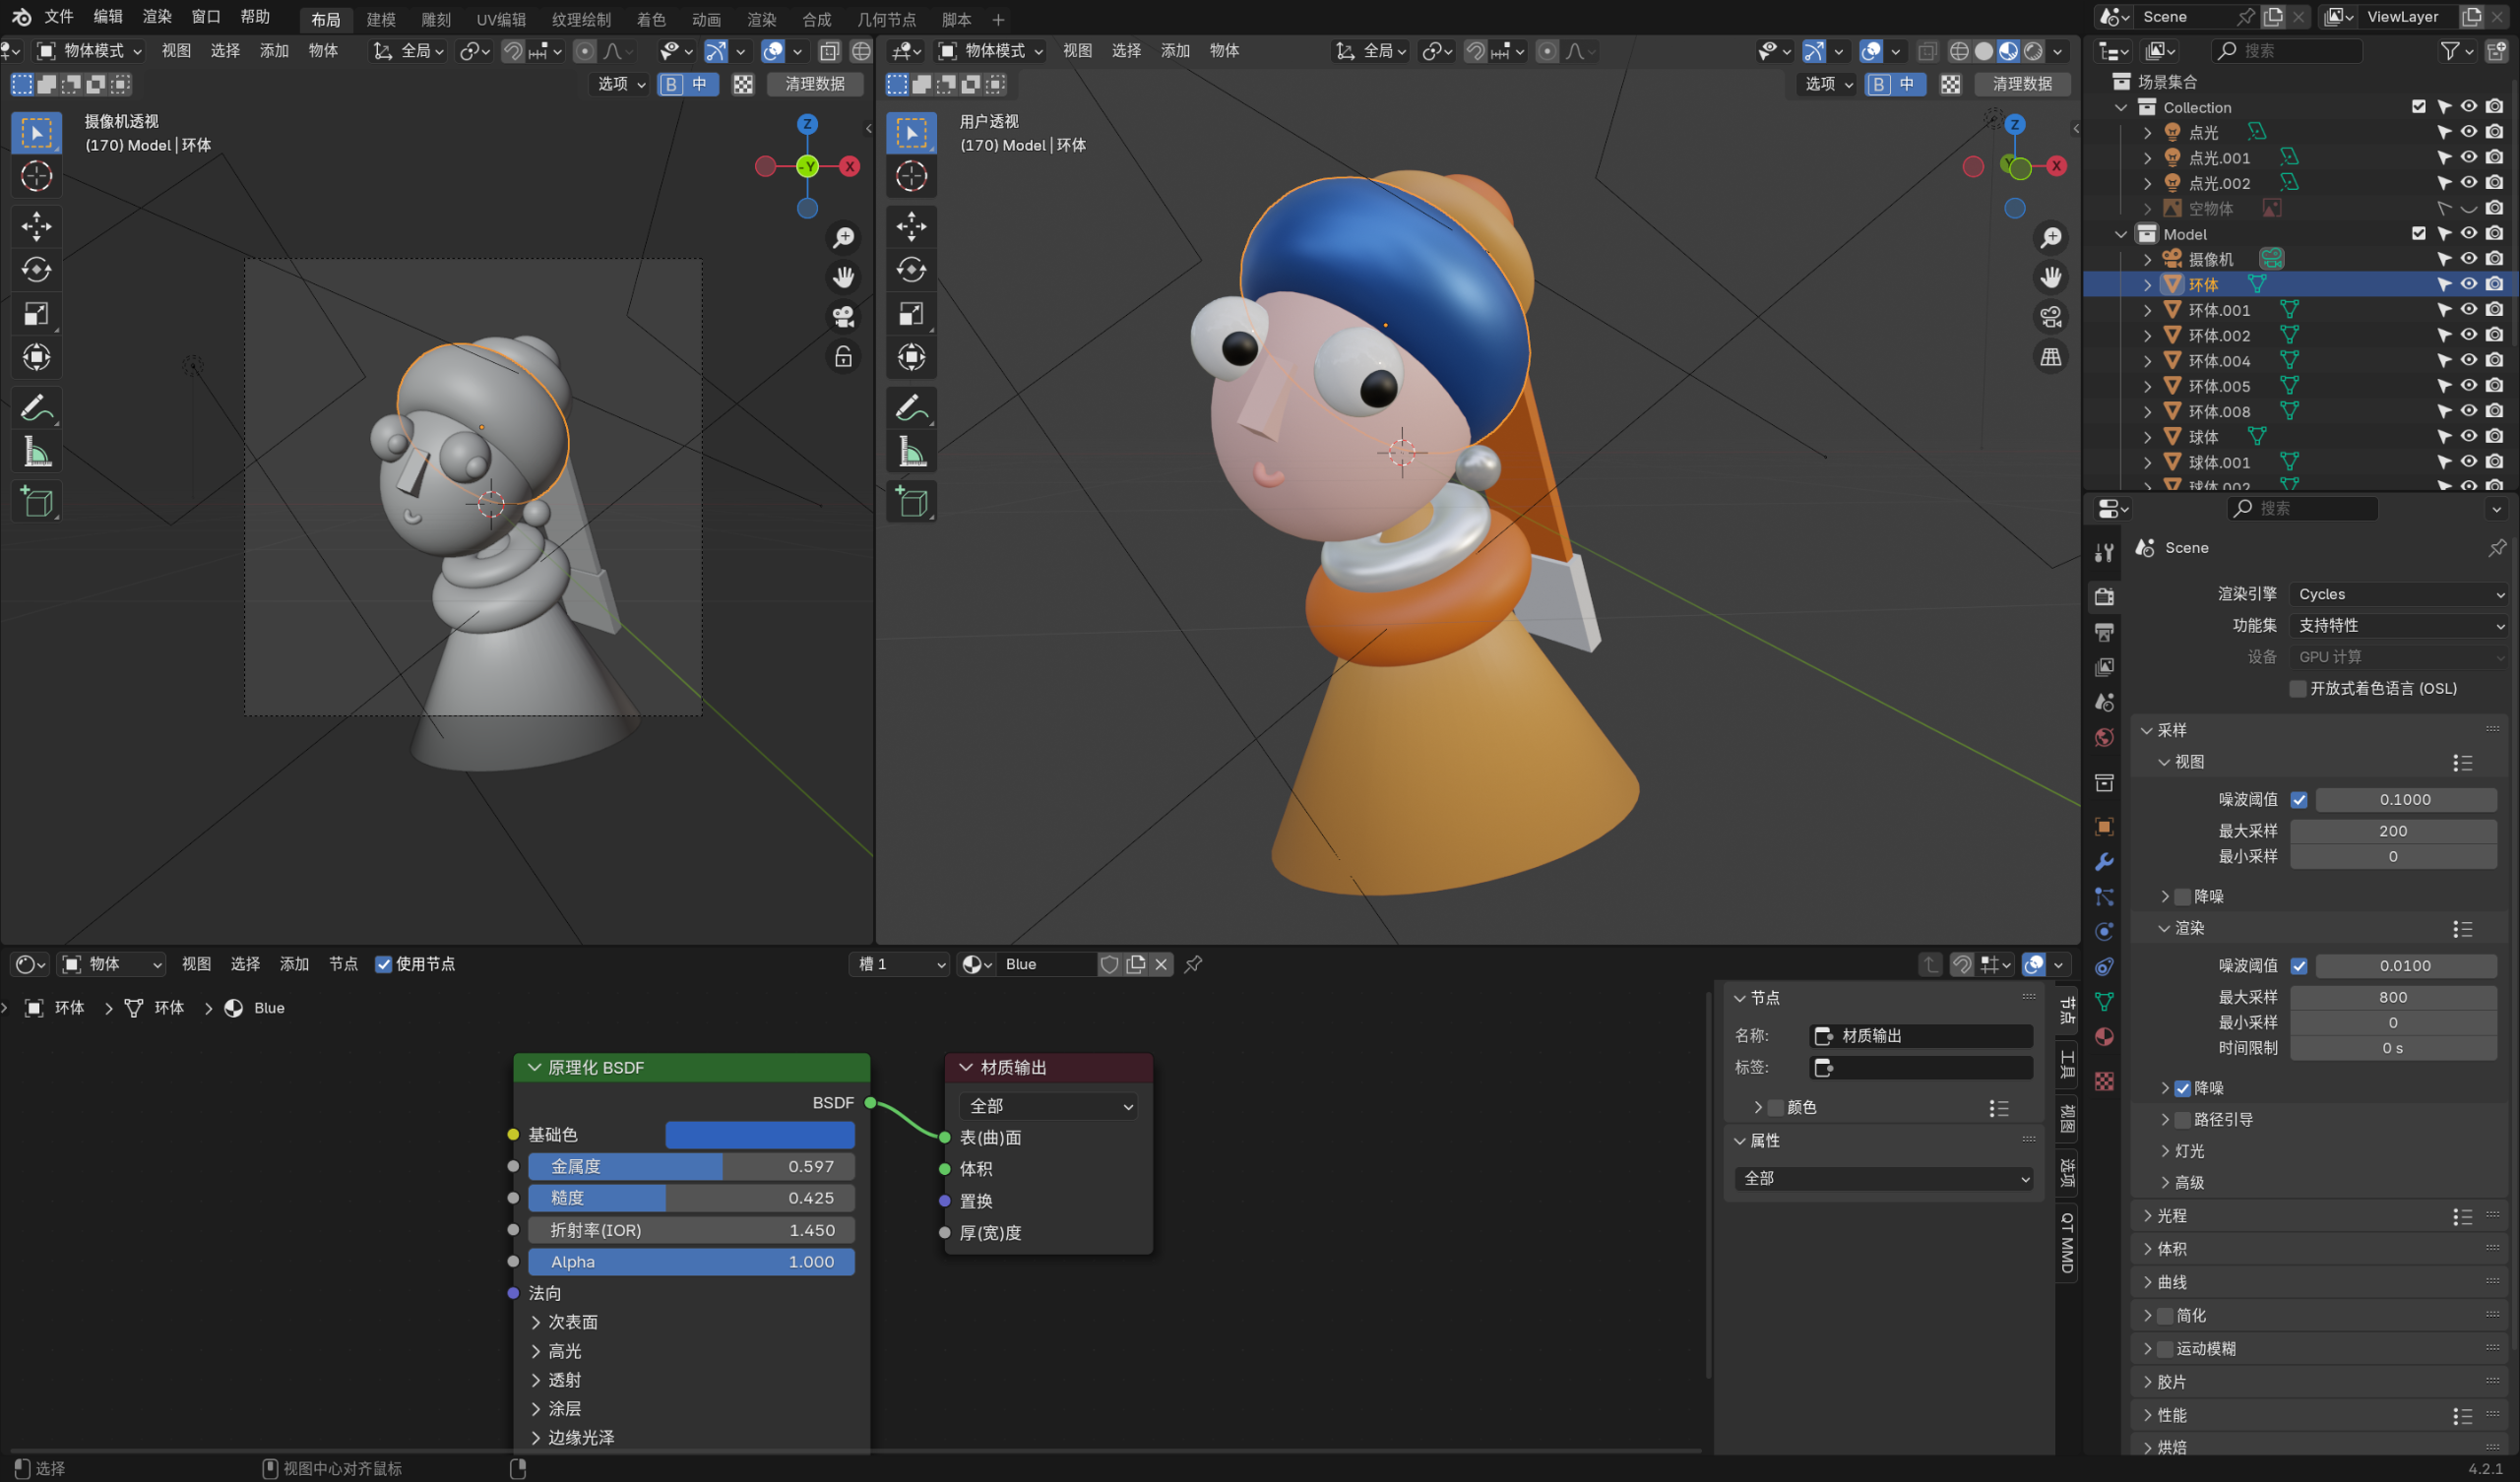The image size is (2520, 1482).
Task: Toggle viewport noise threshold checkbox
Action: 2298,800
